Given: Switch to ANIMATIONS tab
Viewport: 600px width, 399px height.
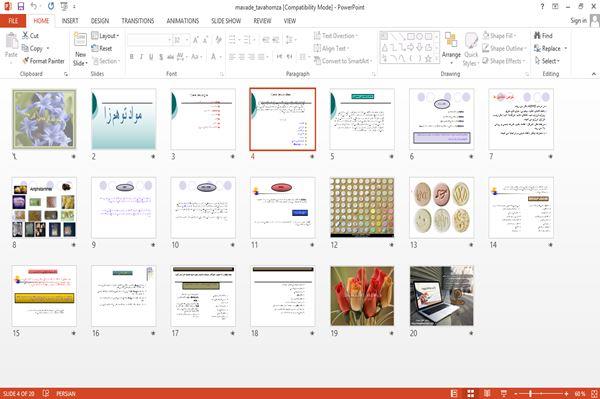Looking at the screenshot, I should [x=183, y=21].
